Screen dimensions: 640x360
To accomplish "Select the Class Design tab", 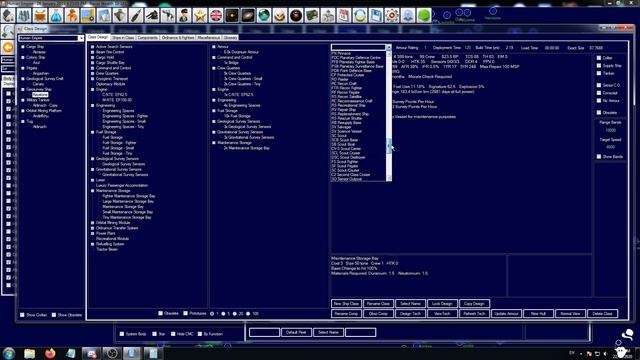I will click(x=98, y=37).
